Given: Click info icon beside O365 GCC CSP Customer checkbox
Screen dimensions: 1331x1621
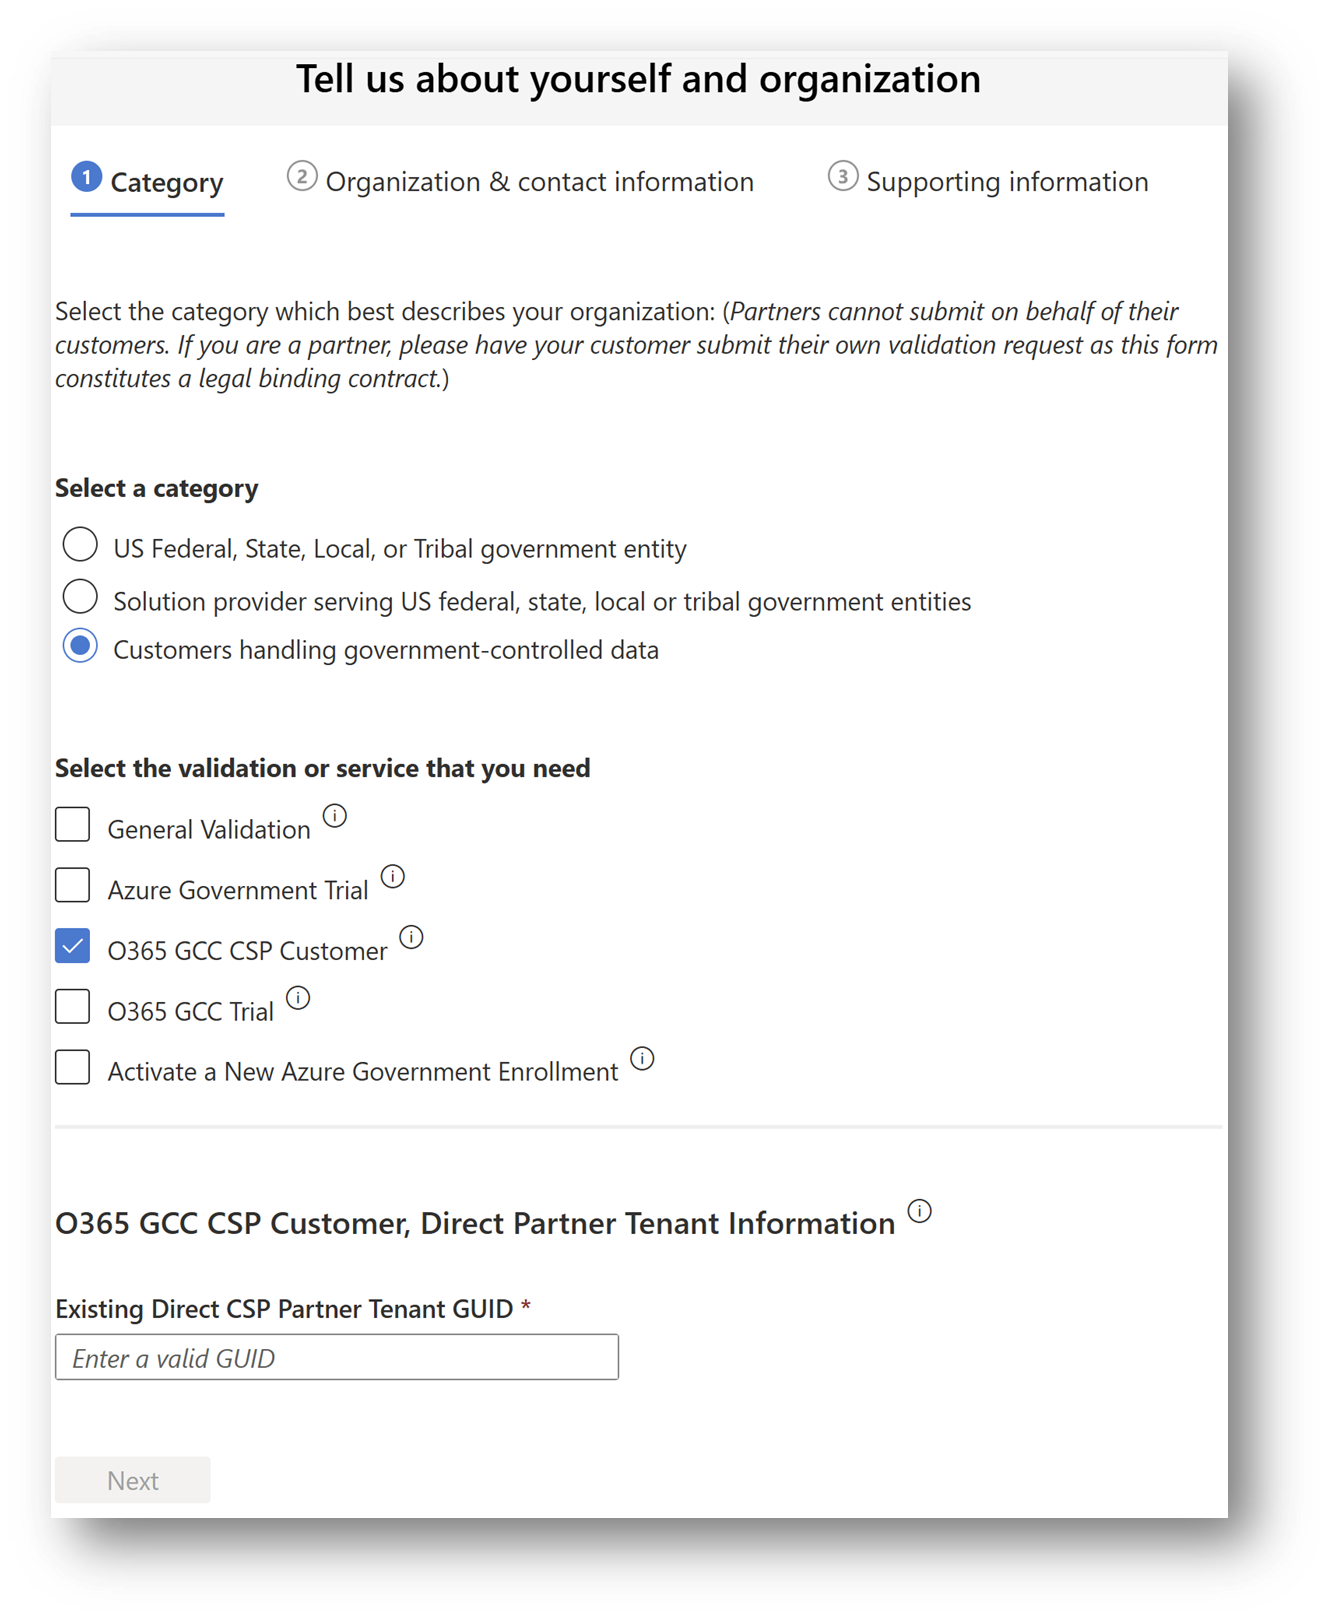Looking at the screenshot, I should coord(411,937).
